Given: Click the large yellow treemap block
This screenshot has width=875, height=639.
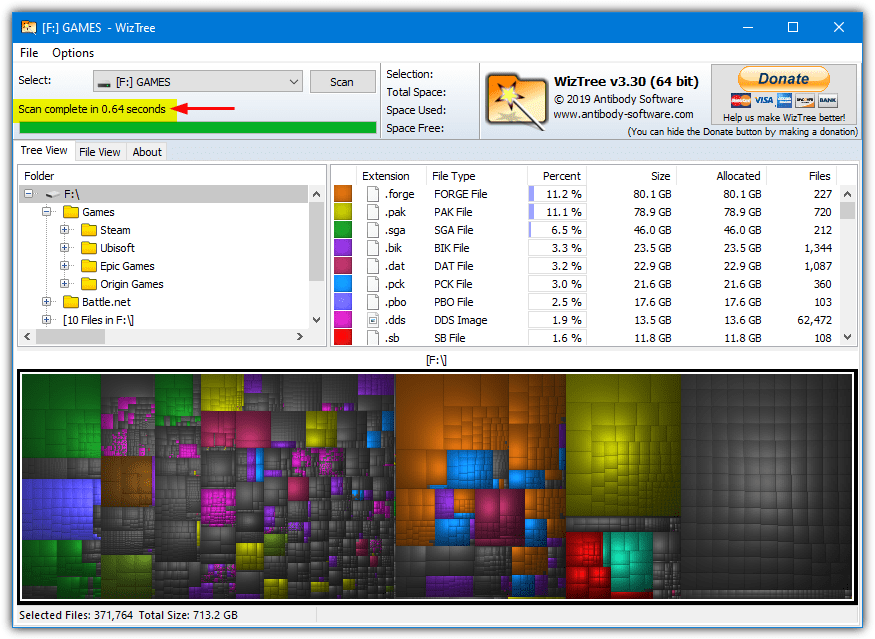Looking at the screenshot, I should [x=623, y=445].
